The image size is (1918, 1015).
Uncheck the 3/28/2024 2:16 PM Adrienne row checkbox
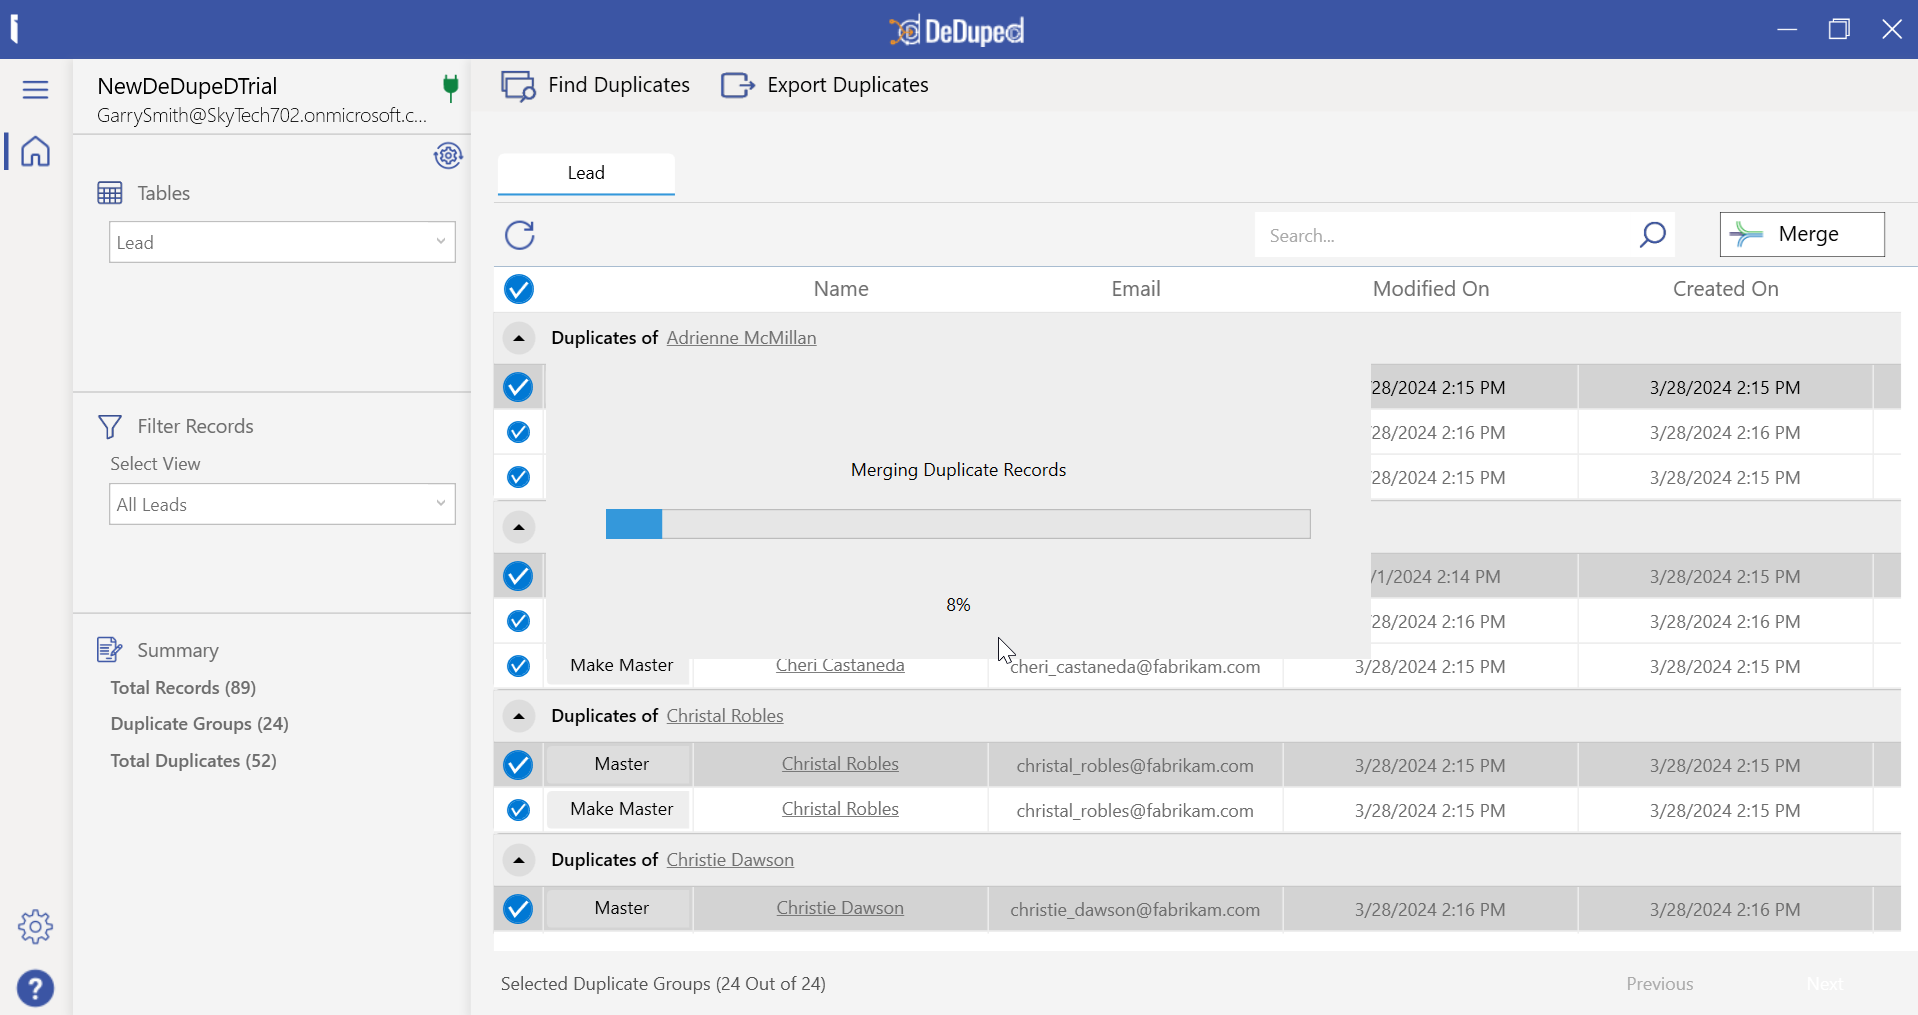point(518,432)
